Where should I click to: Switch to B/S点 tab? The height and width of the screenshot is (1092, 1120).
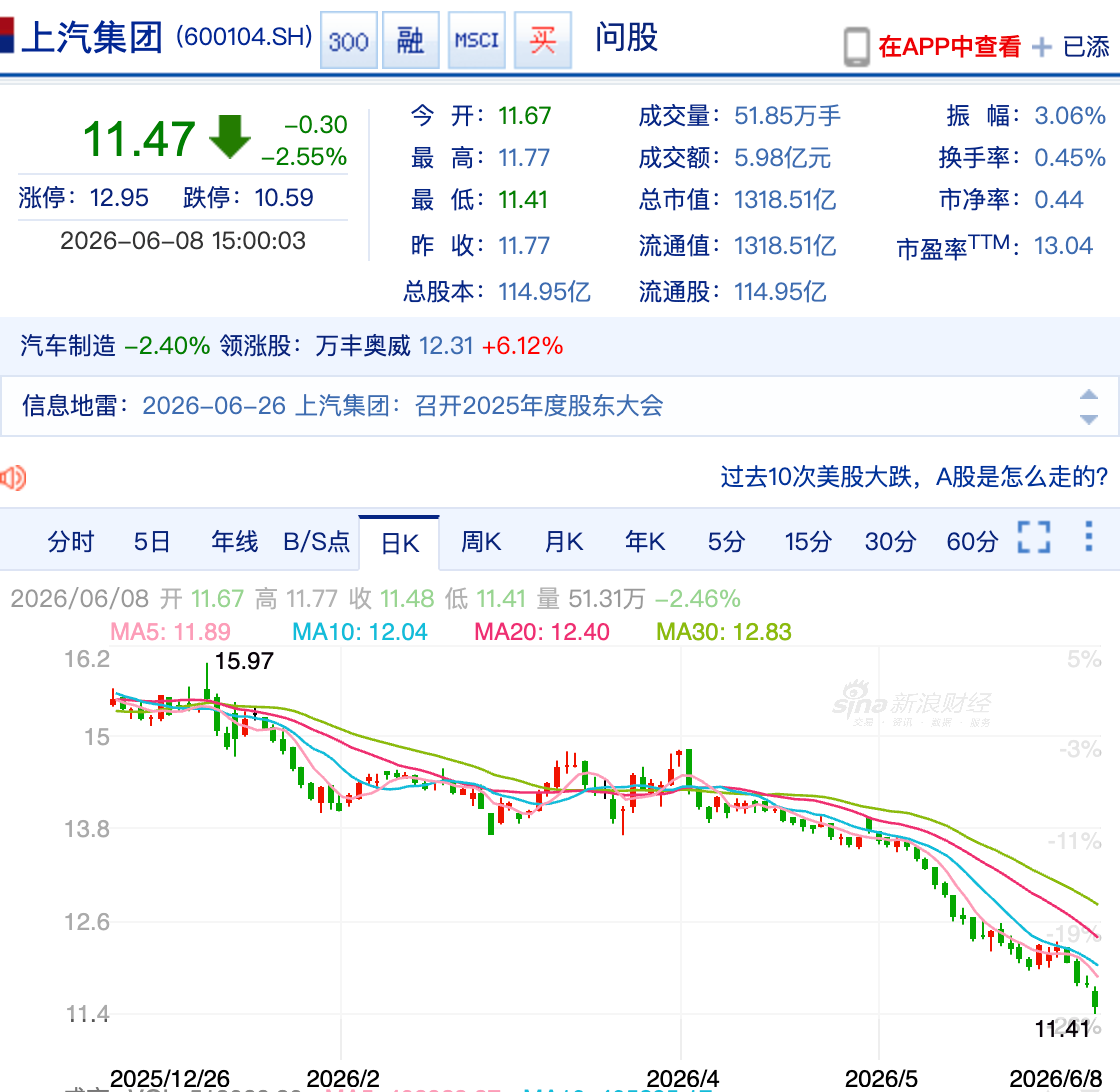(x=316, y=541)
